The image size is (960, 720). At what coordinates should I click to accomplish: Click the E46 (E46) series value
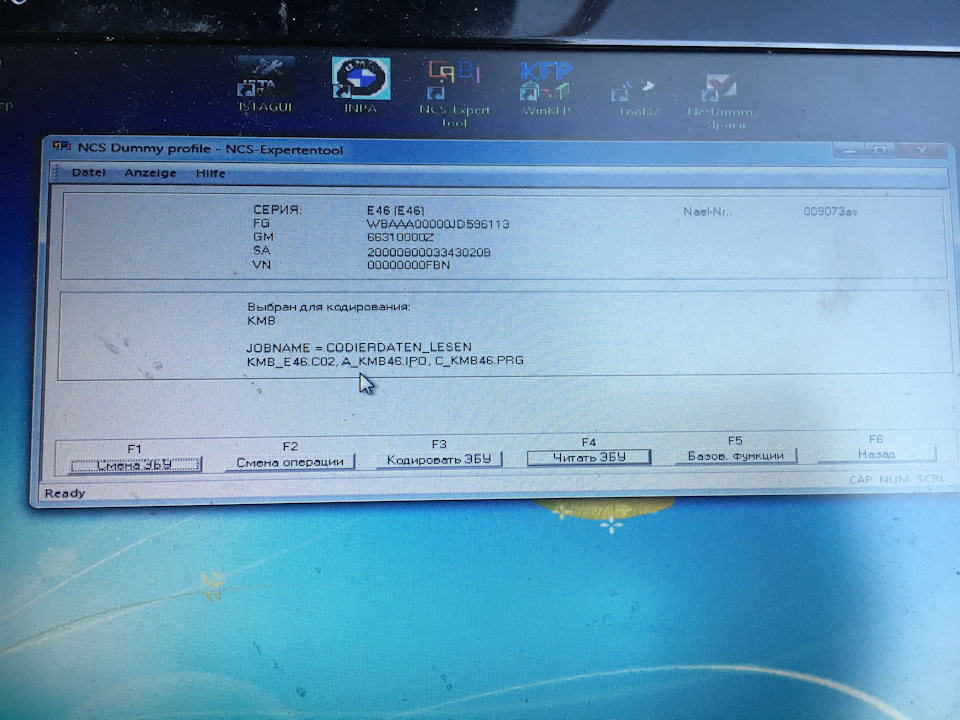[x=396, y=210]
